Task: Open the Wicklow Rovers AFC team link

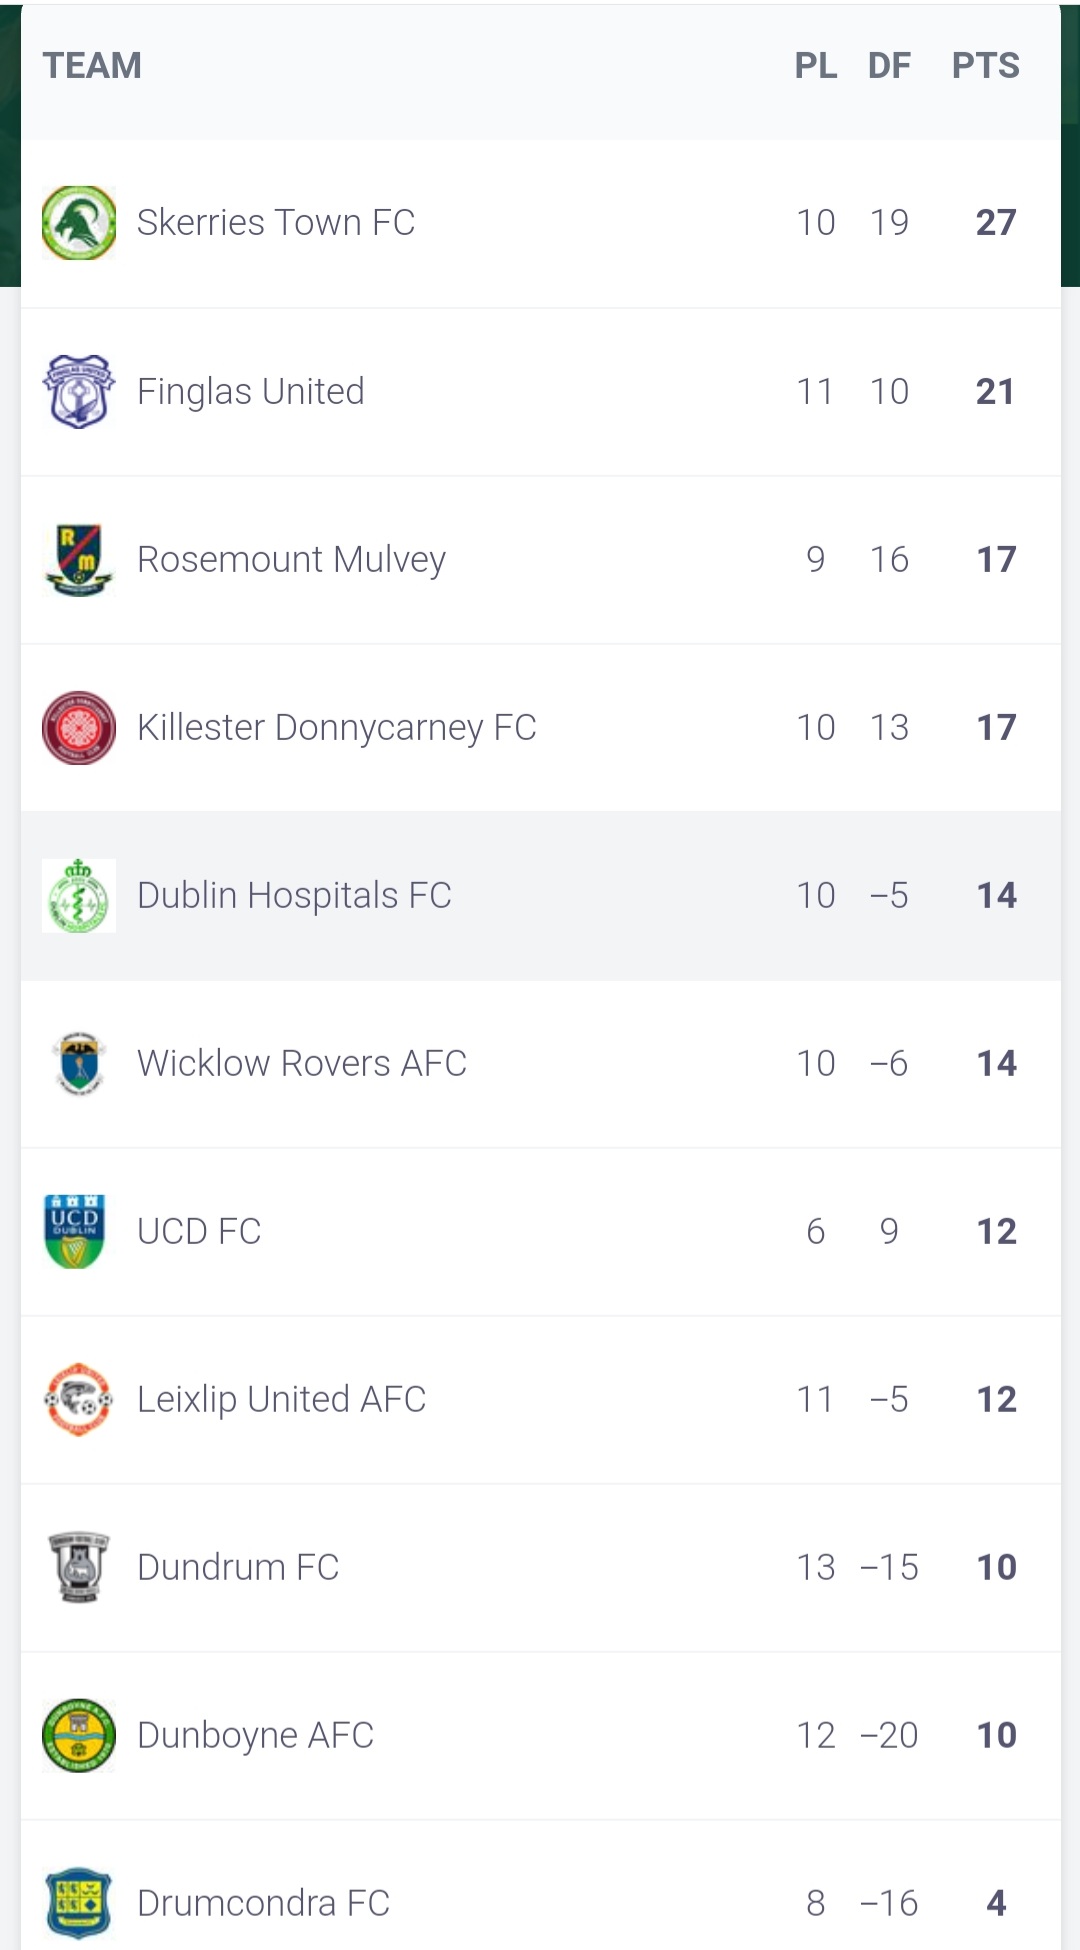Action: (x=302, y=1063)
